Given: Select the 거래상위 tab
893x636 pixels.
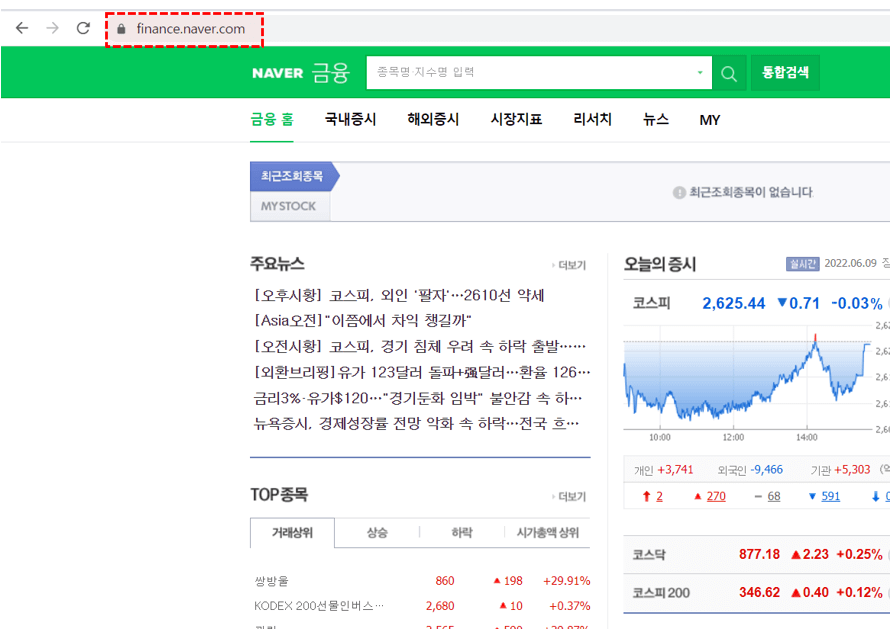Looking at the screenshot, I should 292,533.
